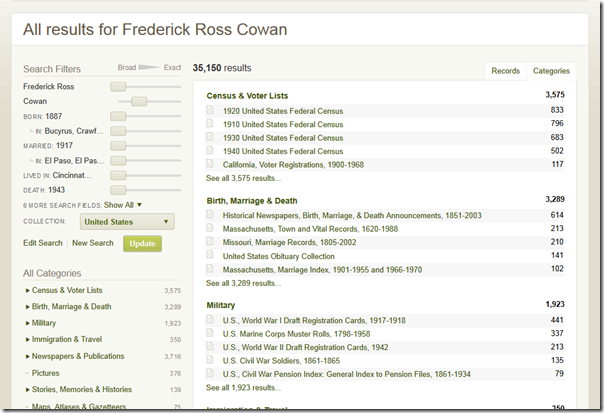Click document icon beside Historical Newspapers announcements

click(210, 214)
